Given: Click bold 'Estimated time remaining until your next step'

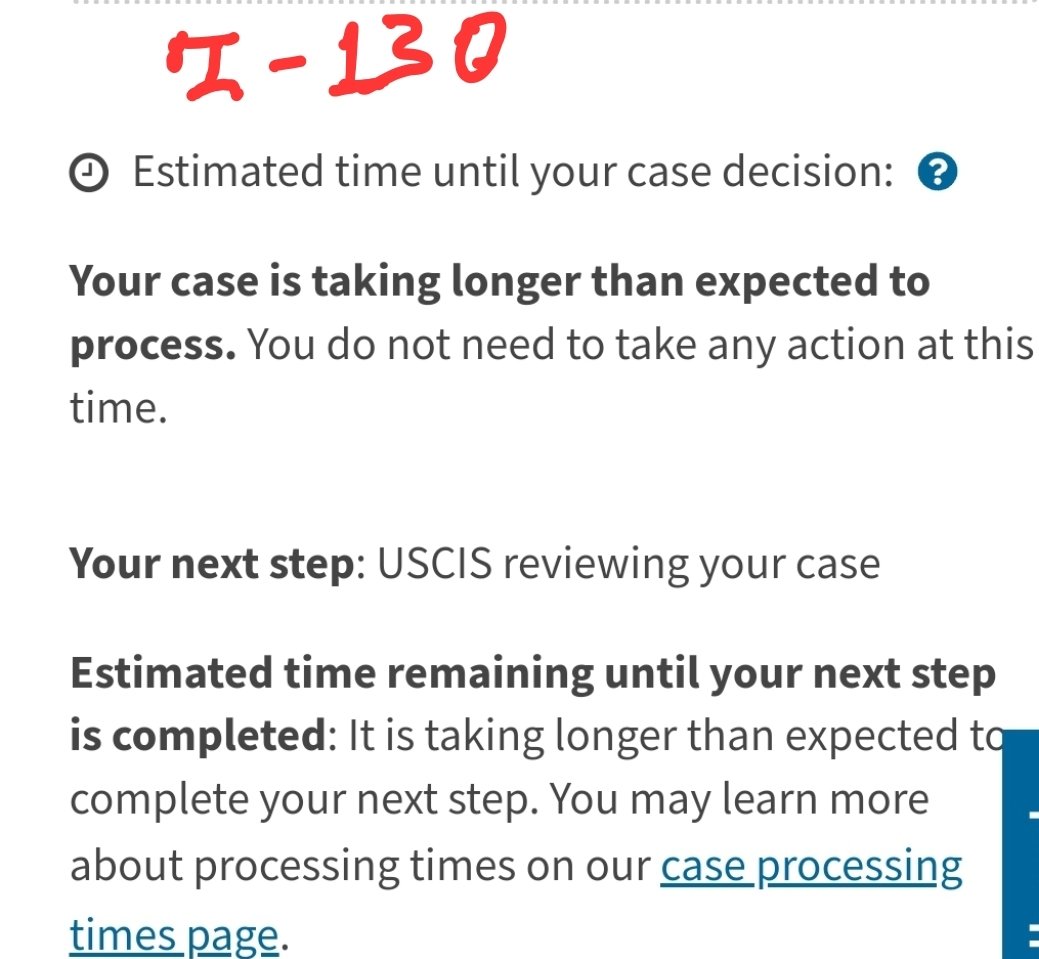Looking at the screenshot, I should click(533, 673).
